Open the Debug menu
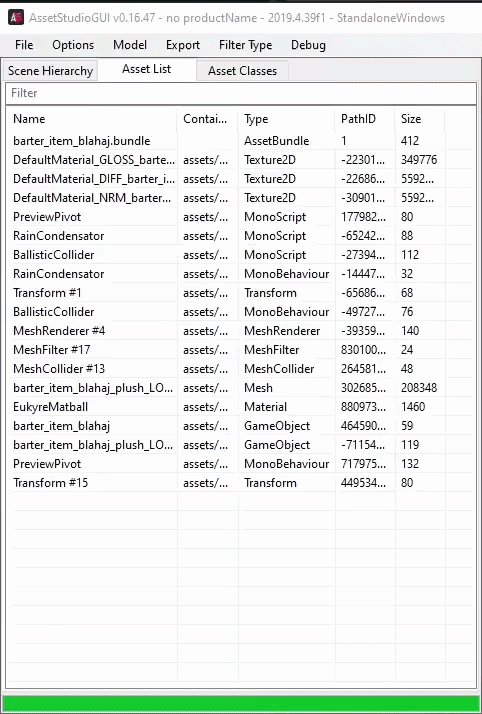 click(x=308, y=45)
